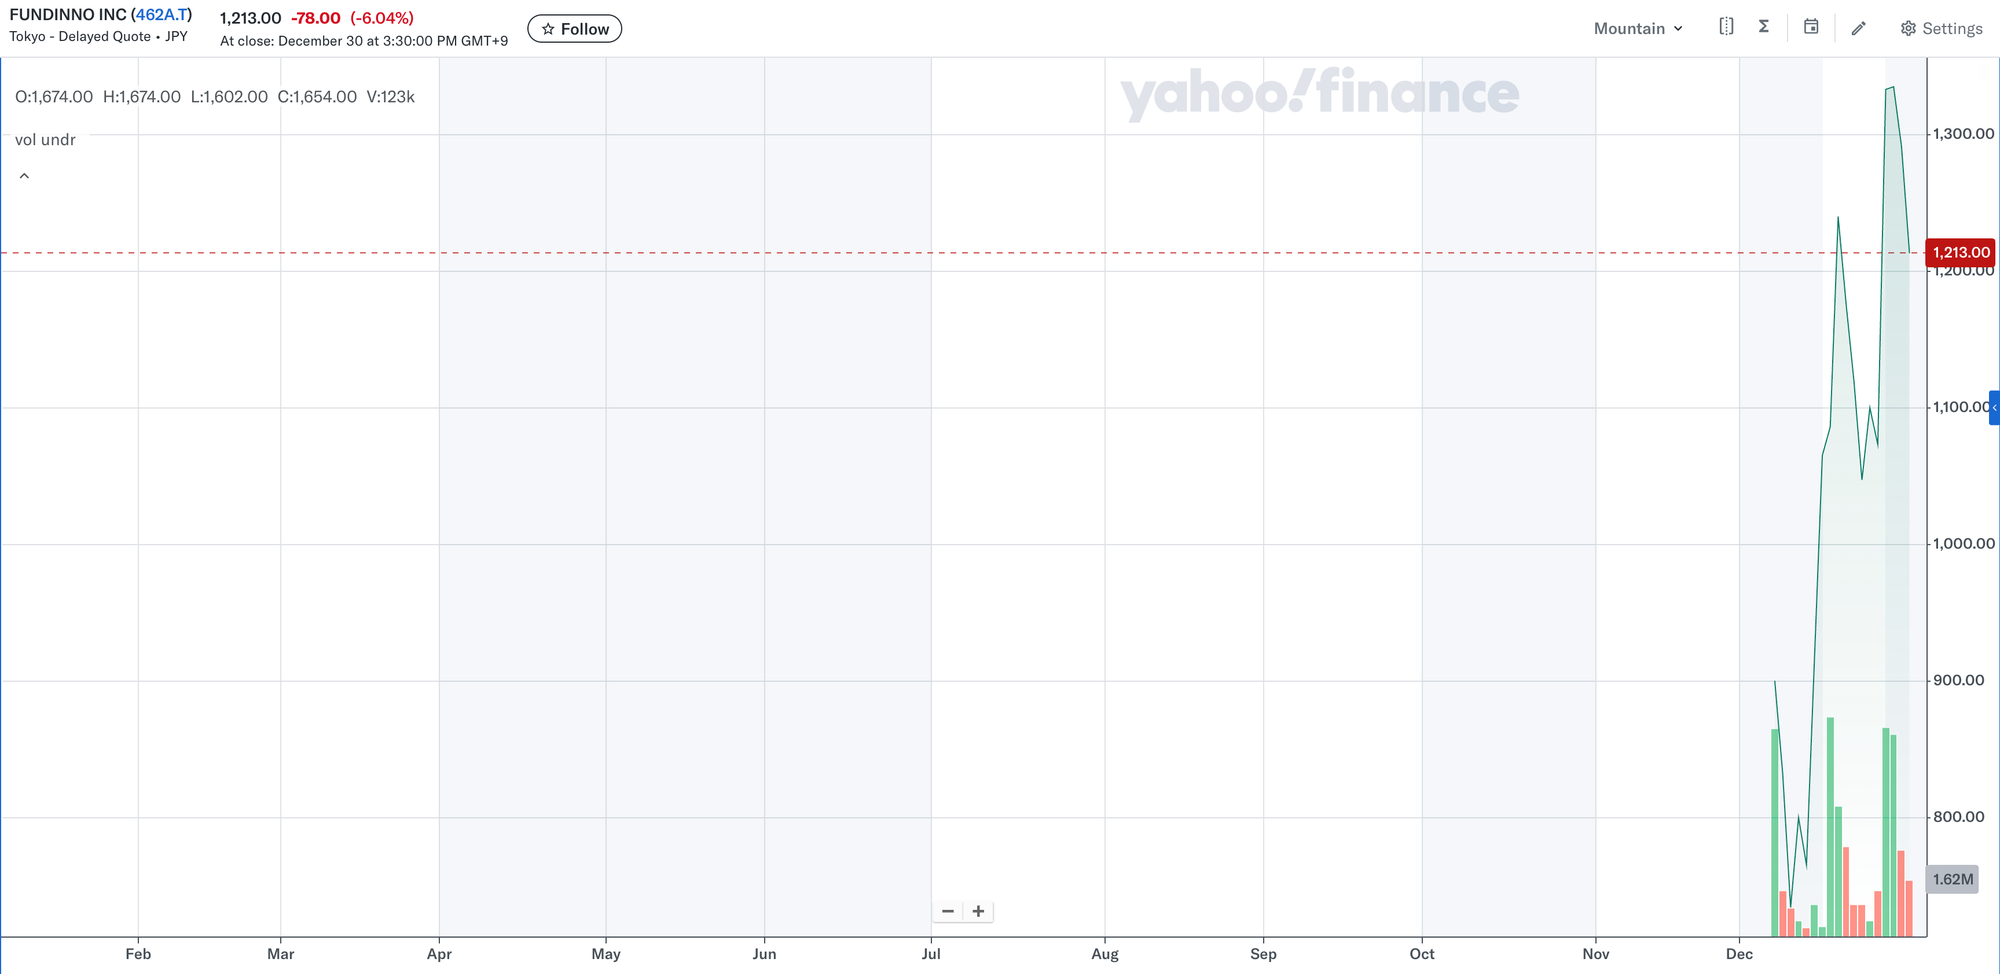Open the comparison tool icon
The height and width of the screenshot is (974, 2000).
(1726, 27)
